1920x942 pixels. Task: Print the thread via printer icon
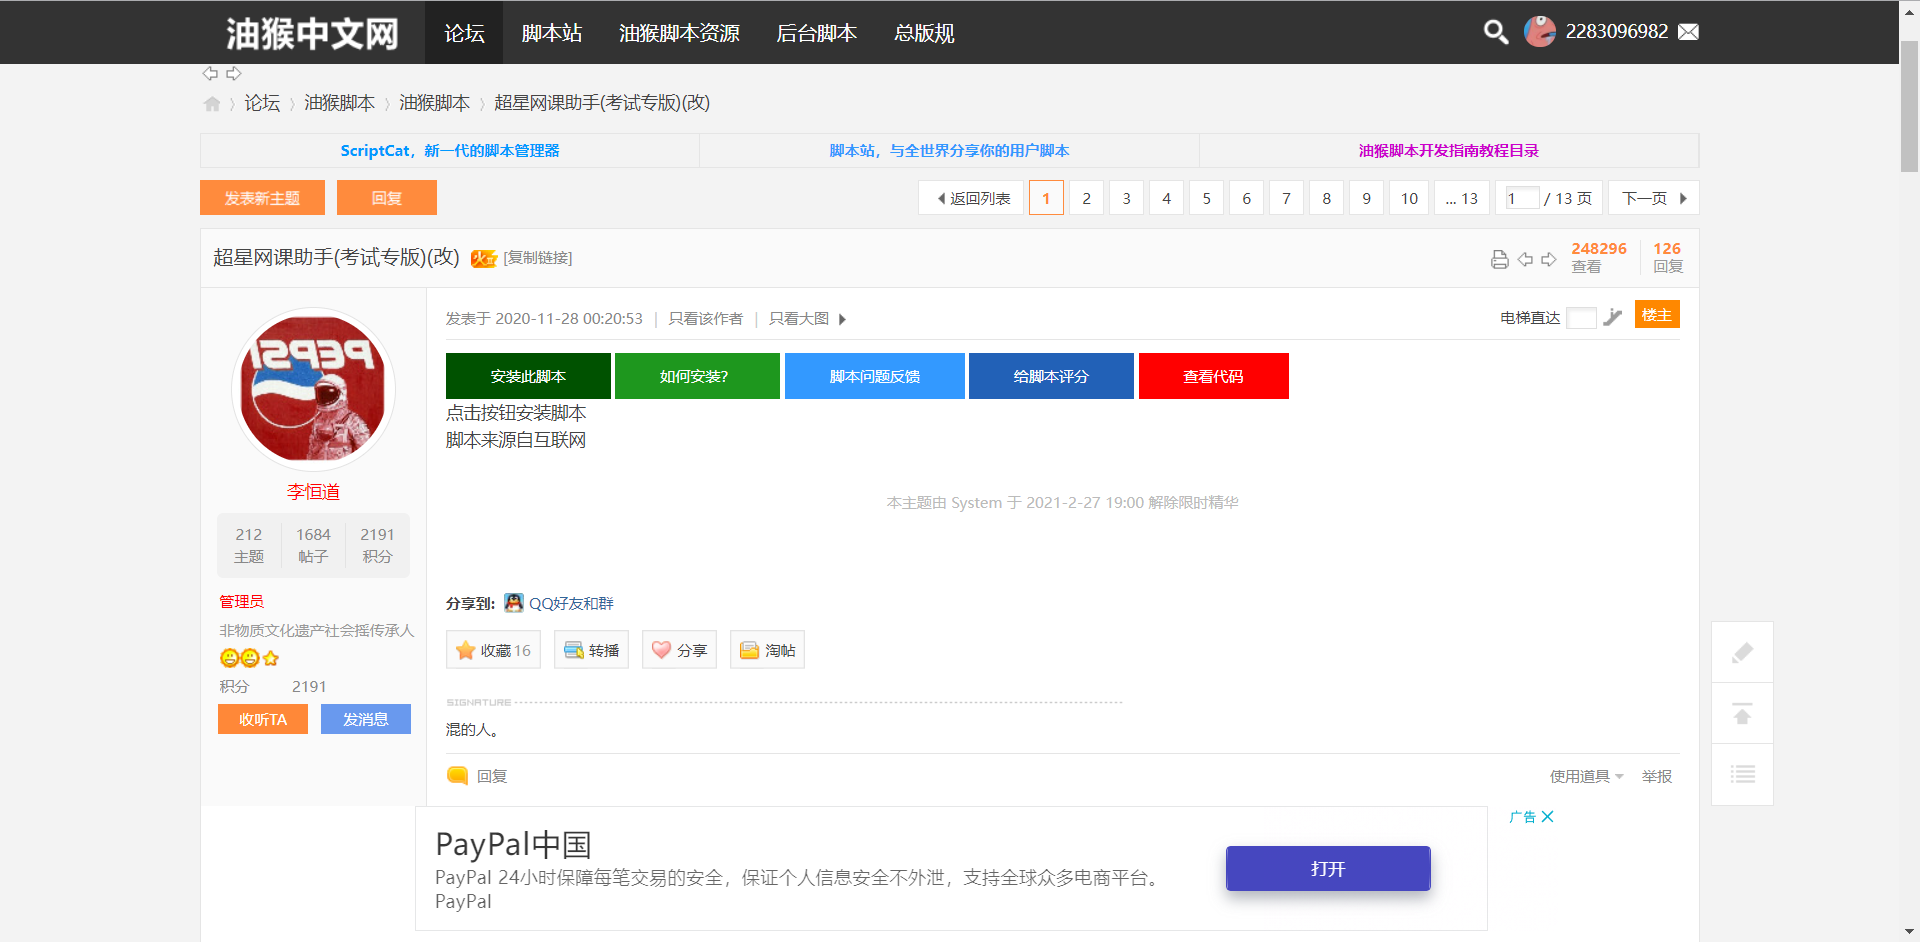[x=1499, y=259]
